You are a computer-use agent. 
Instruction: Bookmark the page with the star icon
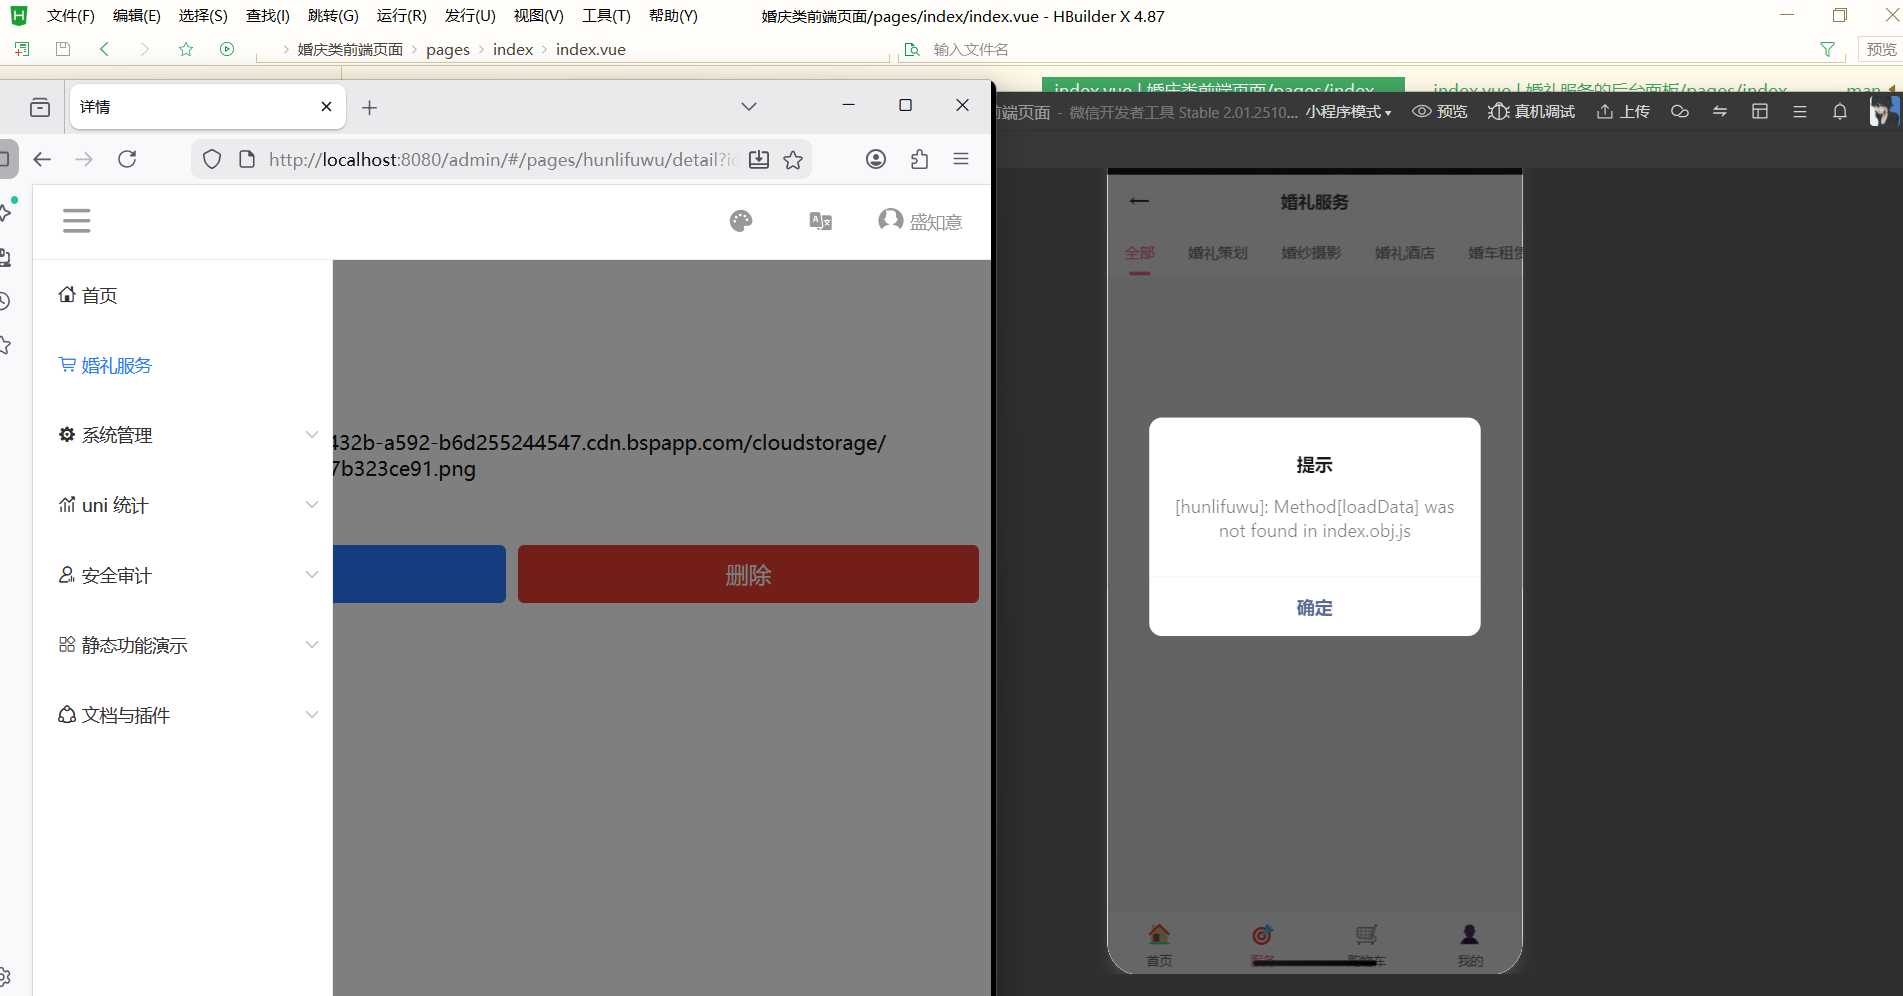(x=793, y=160)
